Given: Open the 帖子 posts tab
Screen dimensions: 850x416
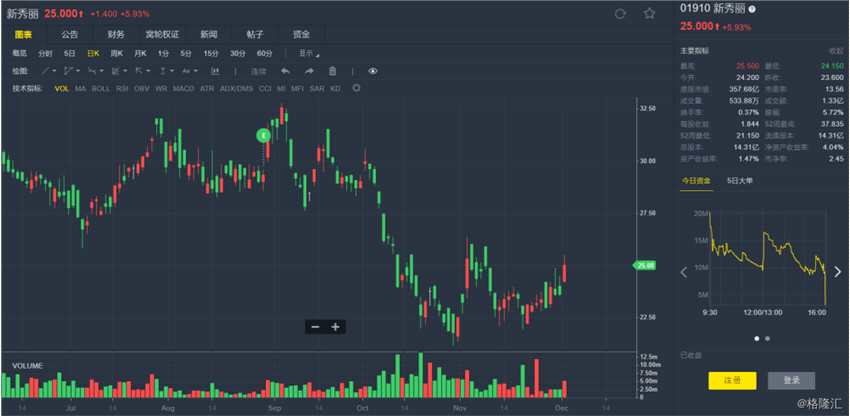Looking at the screenshot, I should [255, 34].
